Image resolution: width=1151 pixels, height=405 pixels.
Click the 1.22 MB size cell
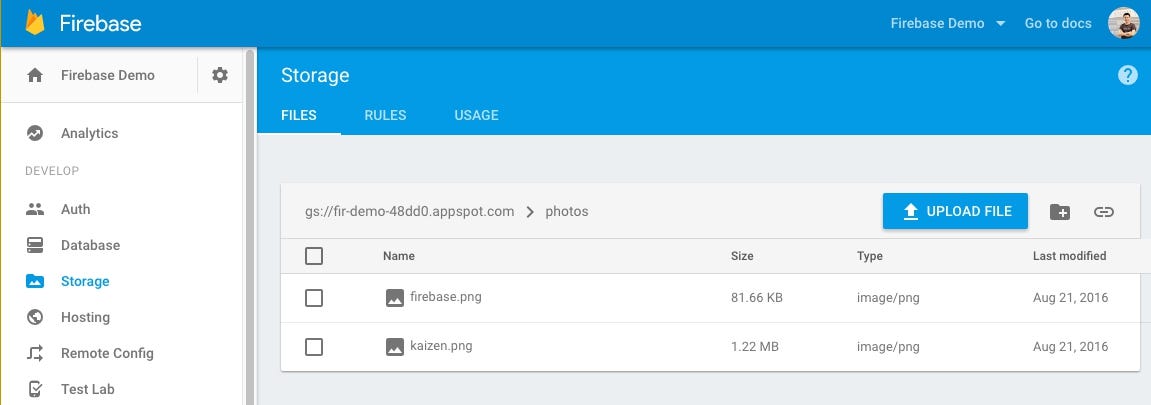click(755, 347)
